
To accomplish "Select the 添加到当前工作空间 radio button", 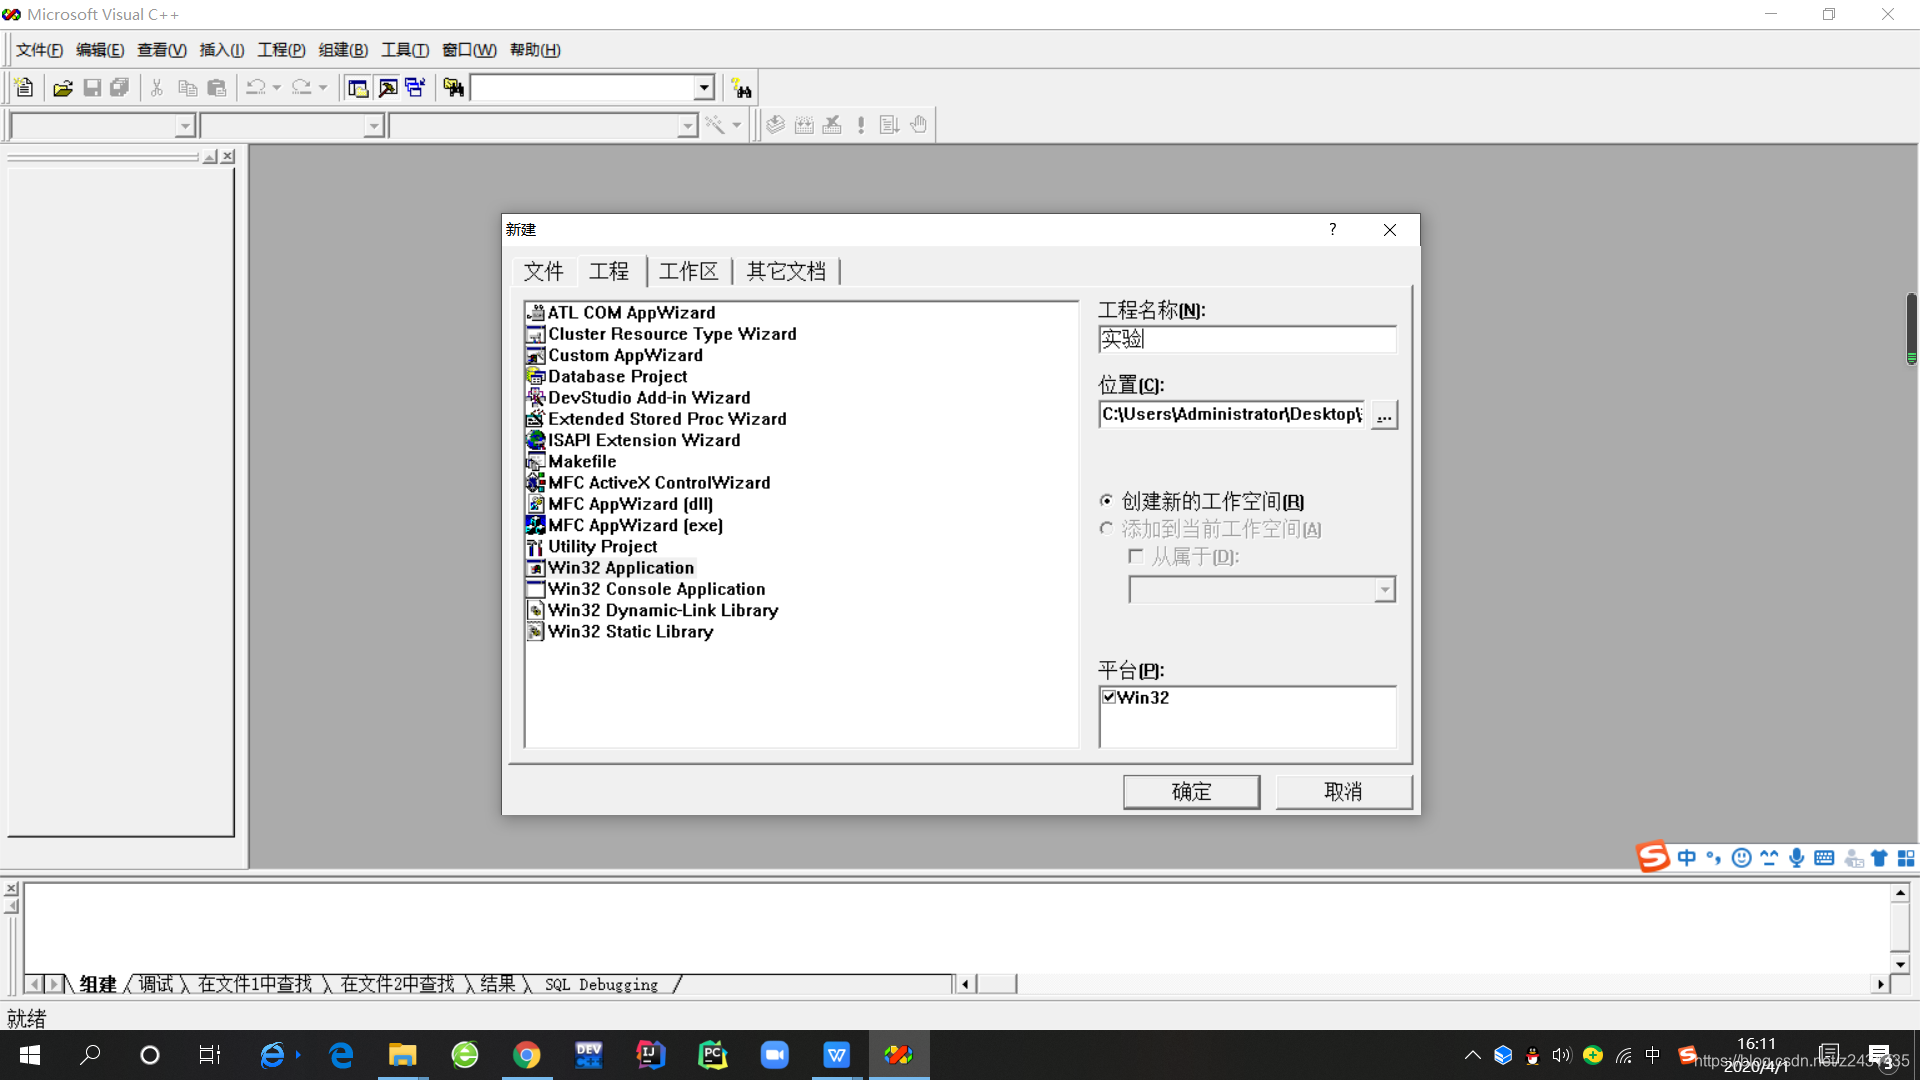I will click(1106, 529).
